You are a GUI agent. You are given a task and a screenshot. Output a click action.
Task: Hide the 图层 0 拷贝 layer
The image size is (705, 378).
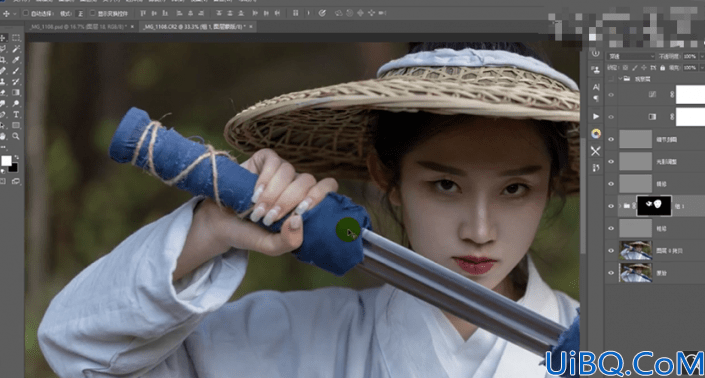click(611, 250)
